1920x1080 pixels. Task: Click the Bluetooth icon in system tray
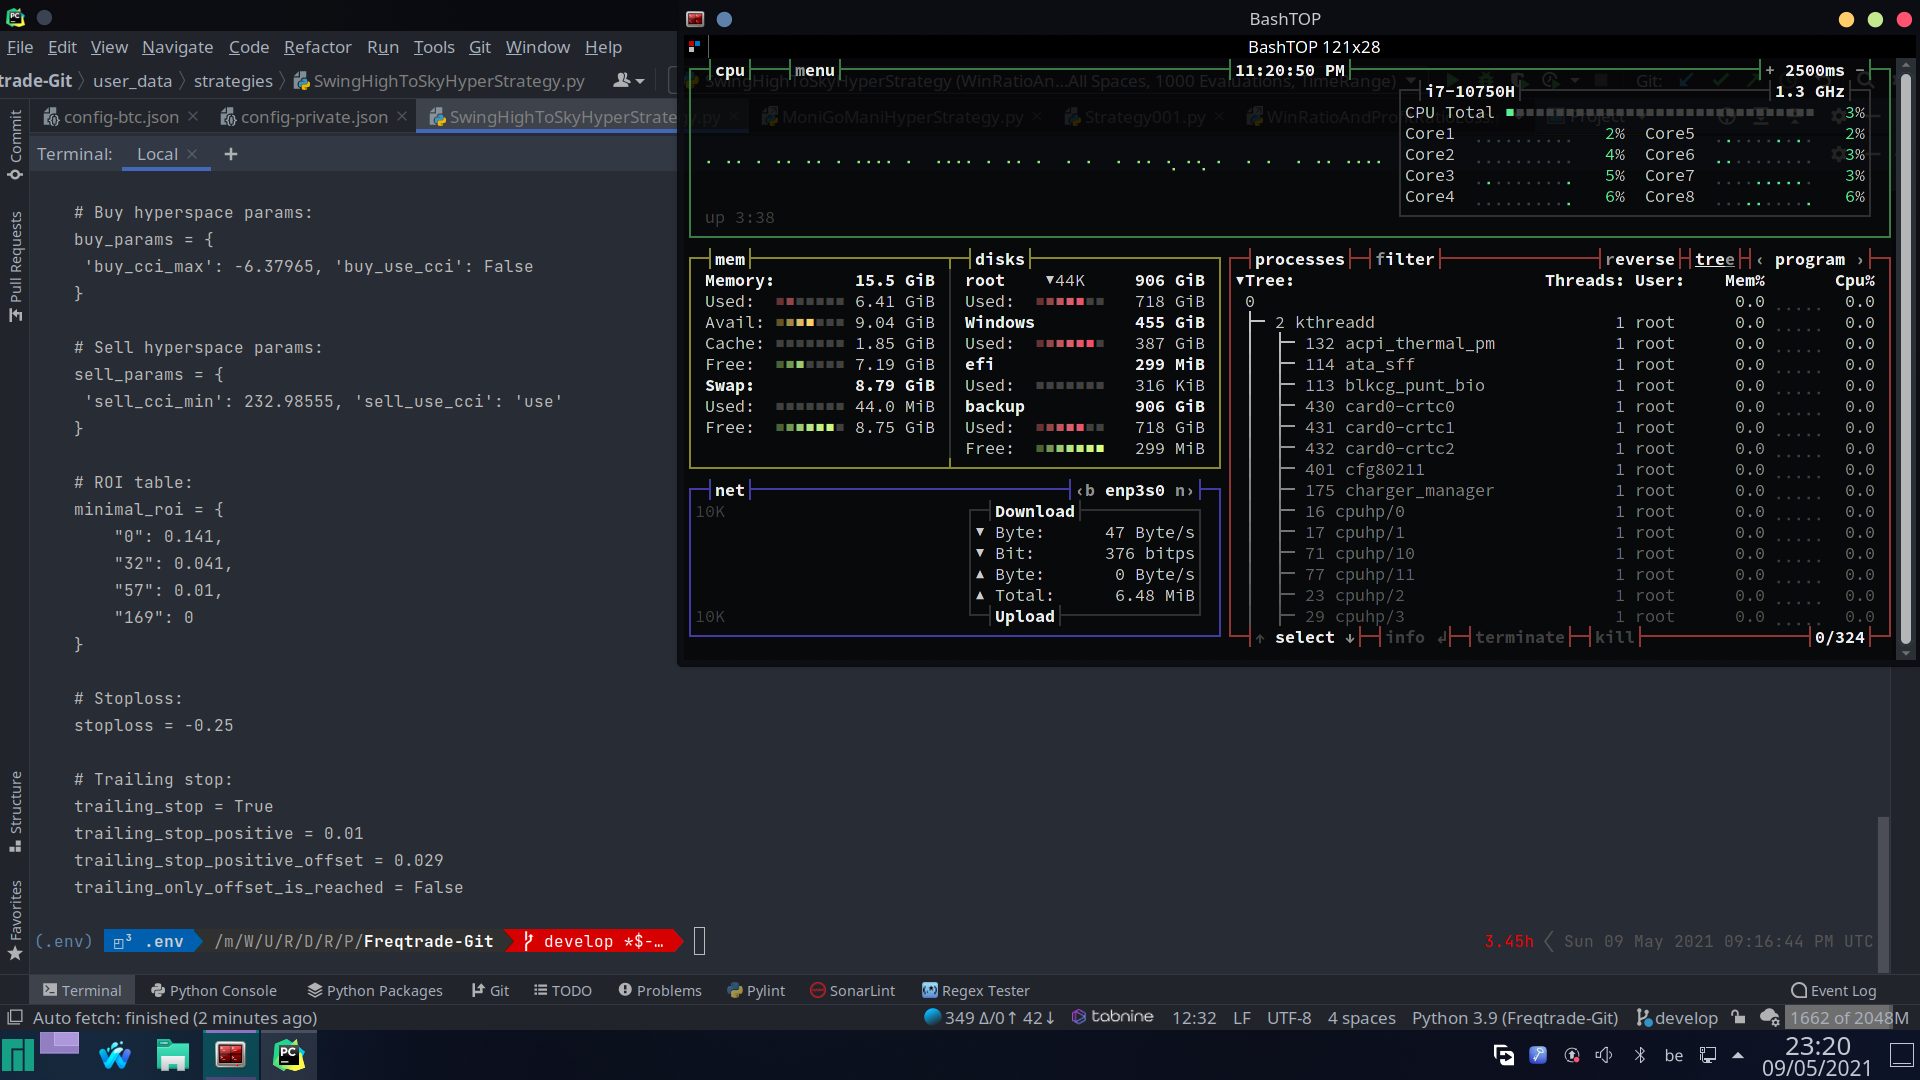tap(1639, 1054)
